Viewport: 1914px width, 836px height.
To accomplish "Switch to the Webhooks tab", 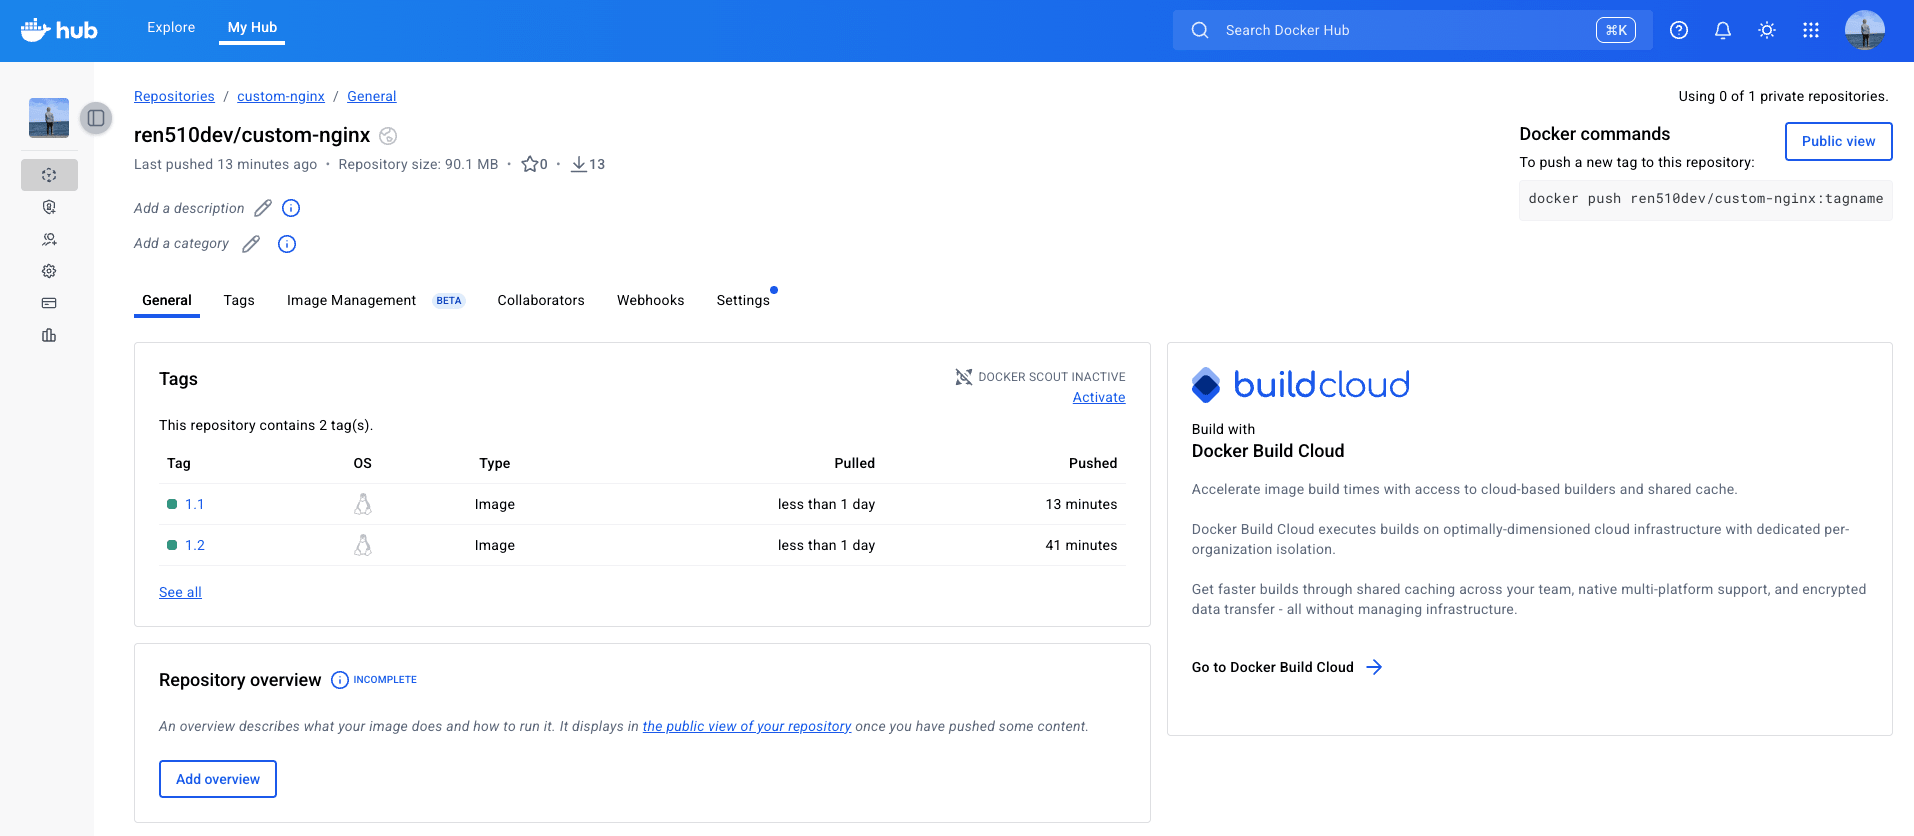I will pos(651,300).
